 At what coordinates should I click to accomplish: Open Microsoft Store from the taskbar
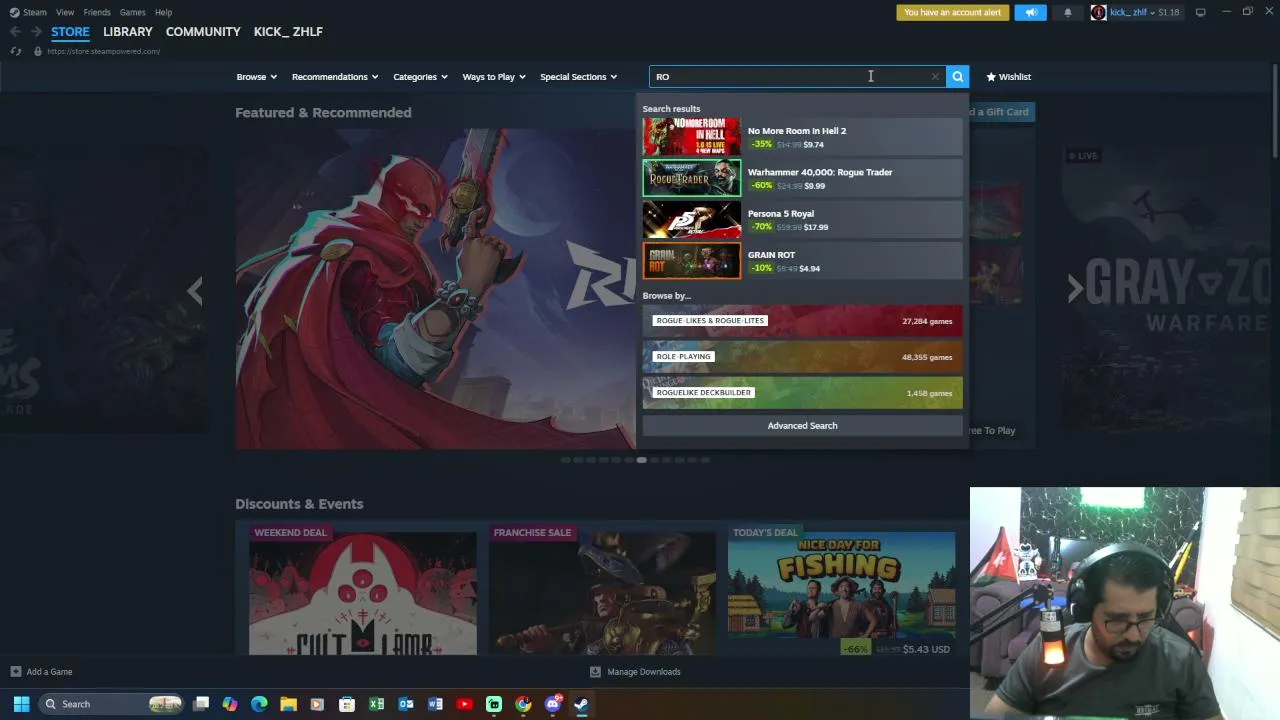tap(347, 704)
